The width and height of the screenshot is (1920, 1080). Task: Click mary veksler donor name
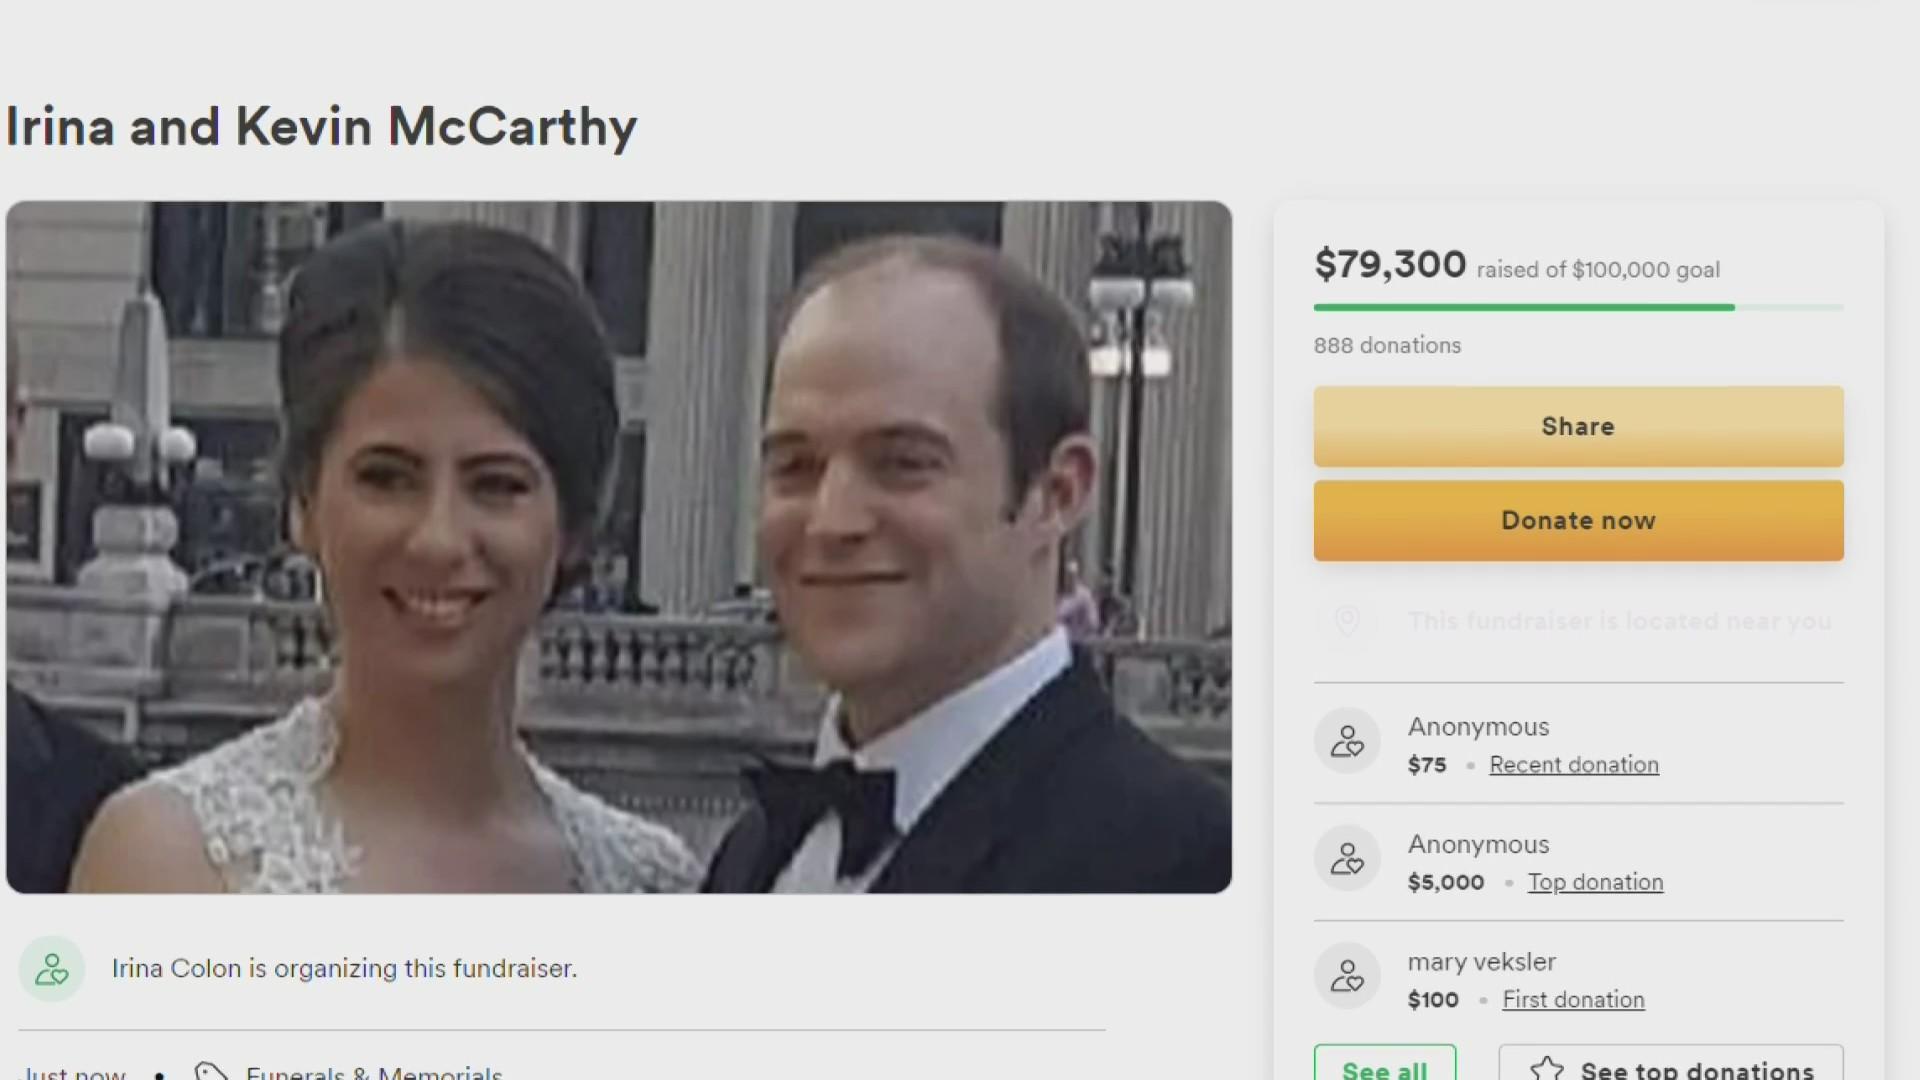[x=1481, y=962]
